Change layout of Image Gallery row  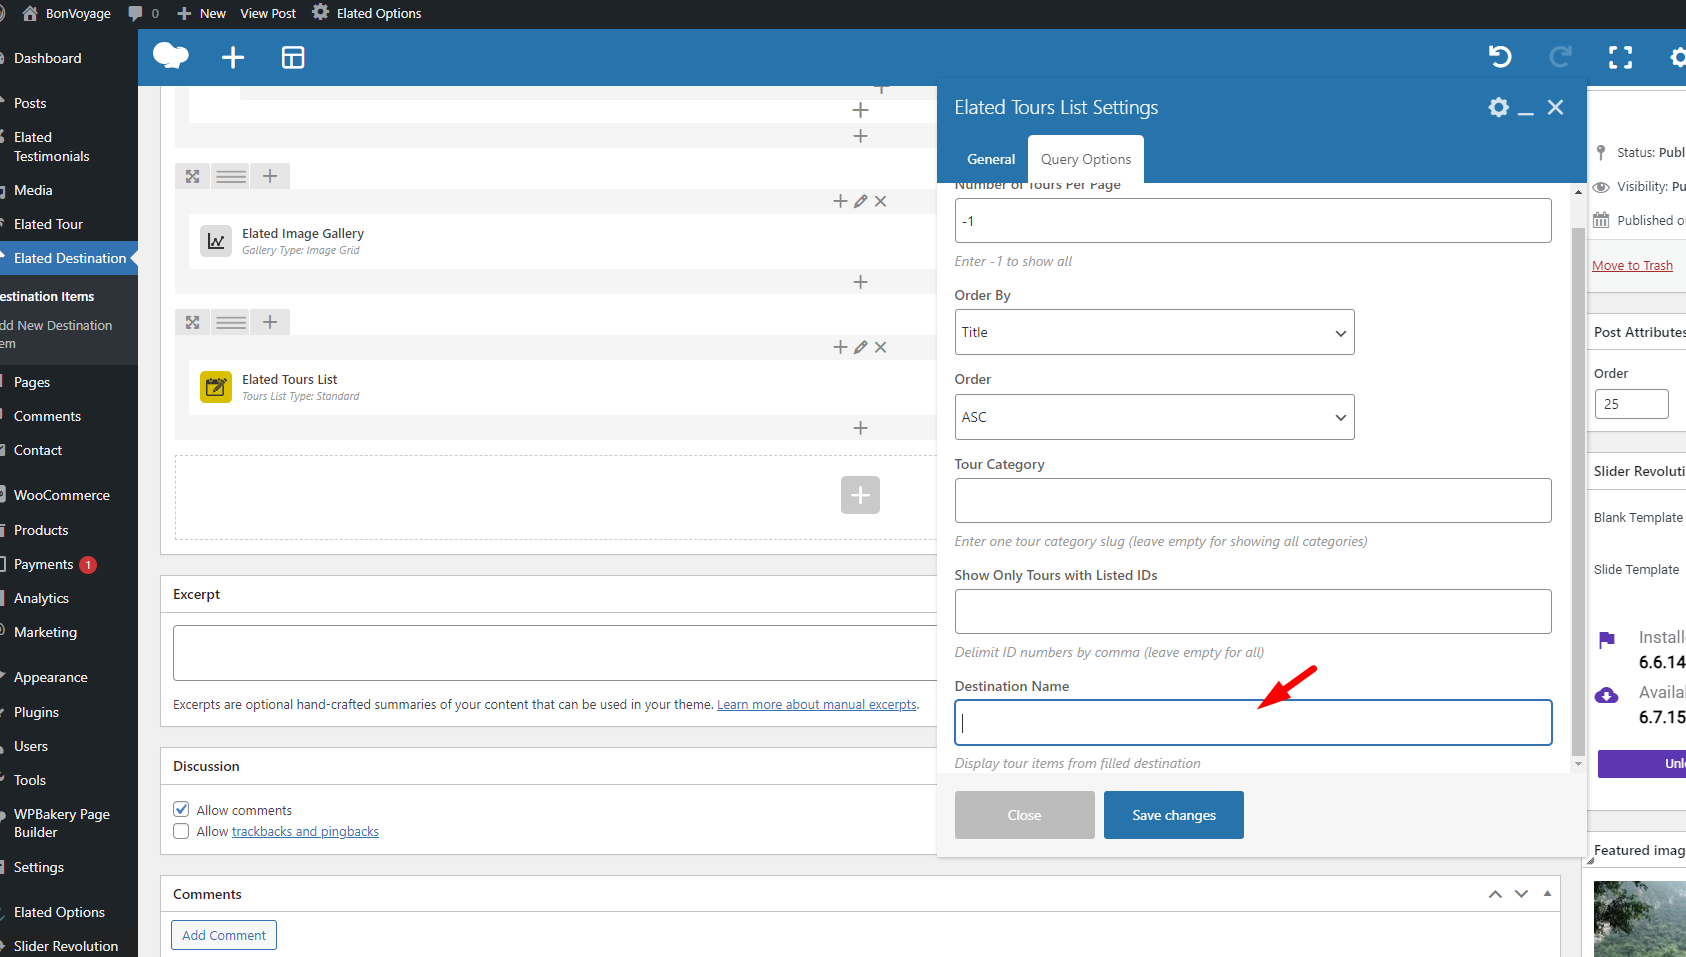coord(231,176)
